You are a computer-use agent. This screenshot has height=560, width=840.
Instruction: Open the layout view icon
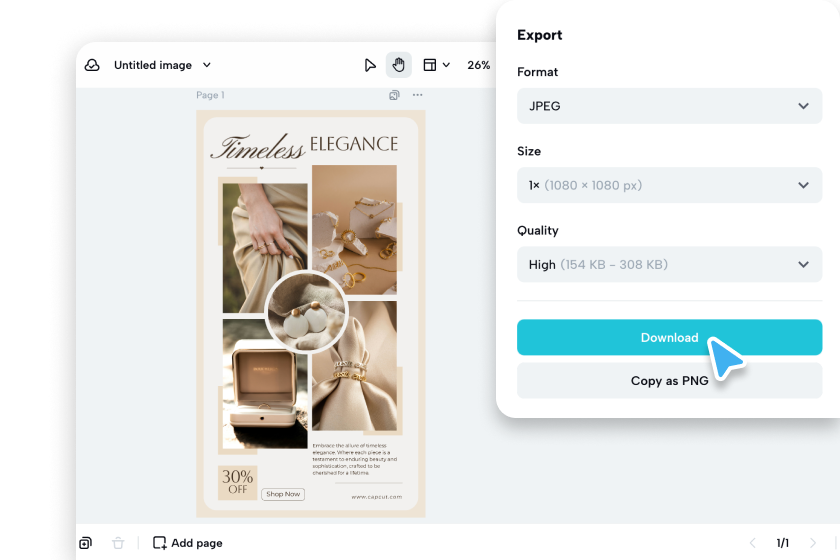click(x=430, y=65)
